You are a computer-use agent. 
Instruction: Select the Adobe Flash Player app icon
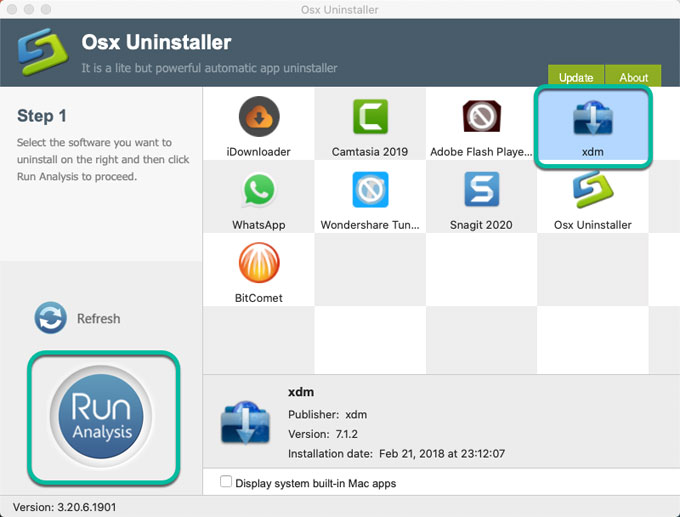481,116
